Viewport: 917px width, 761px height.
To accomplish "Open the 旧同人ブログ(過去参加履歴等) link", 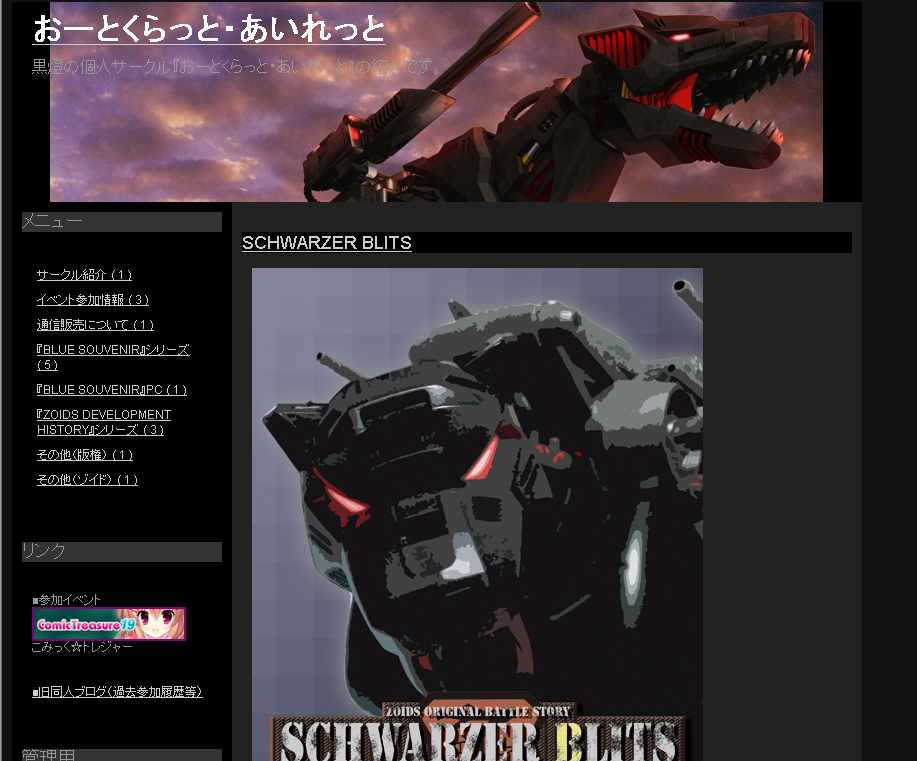I will [x=118, y=691].
